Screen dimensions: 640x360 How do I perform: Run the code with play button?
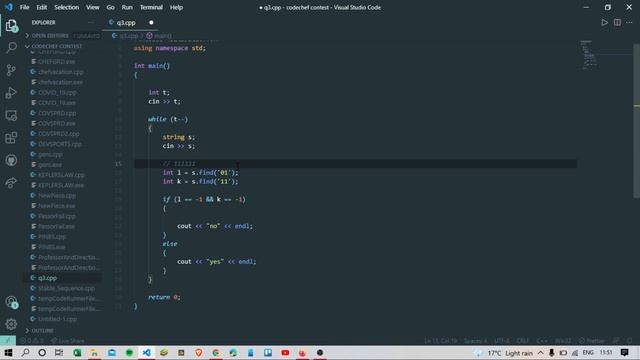(x=604, y=22)
